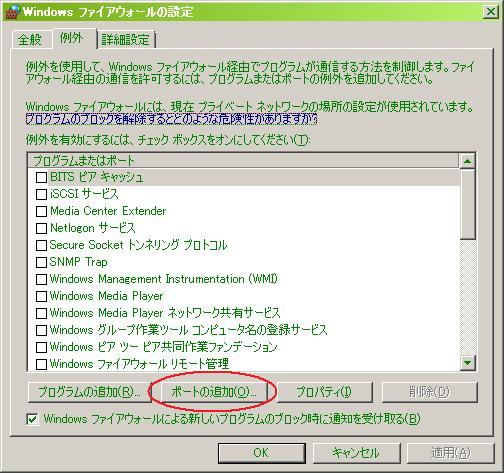
Task: Open プロパティ for the selected item
Action: [x=324, y=392]
